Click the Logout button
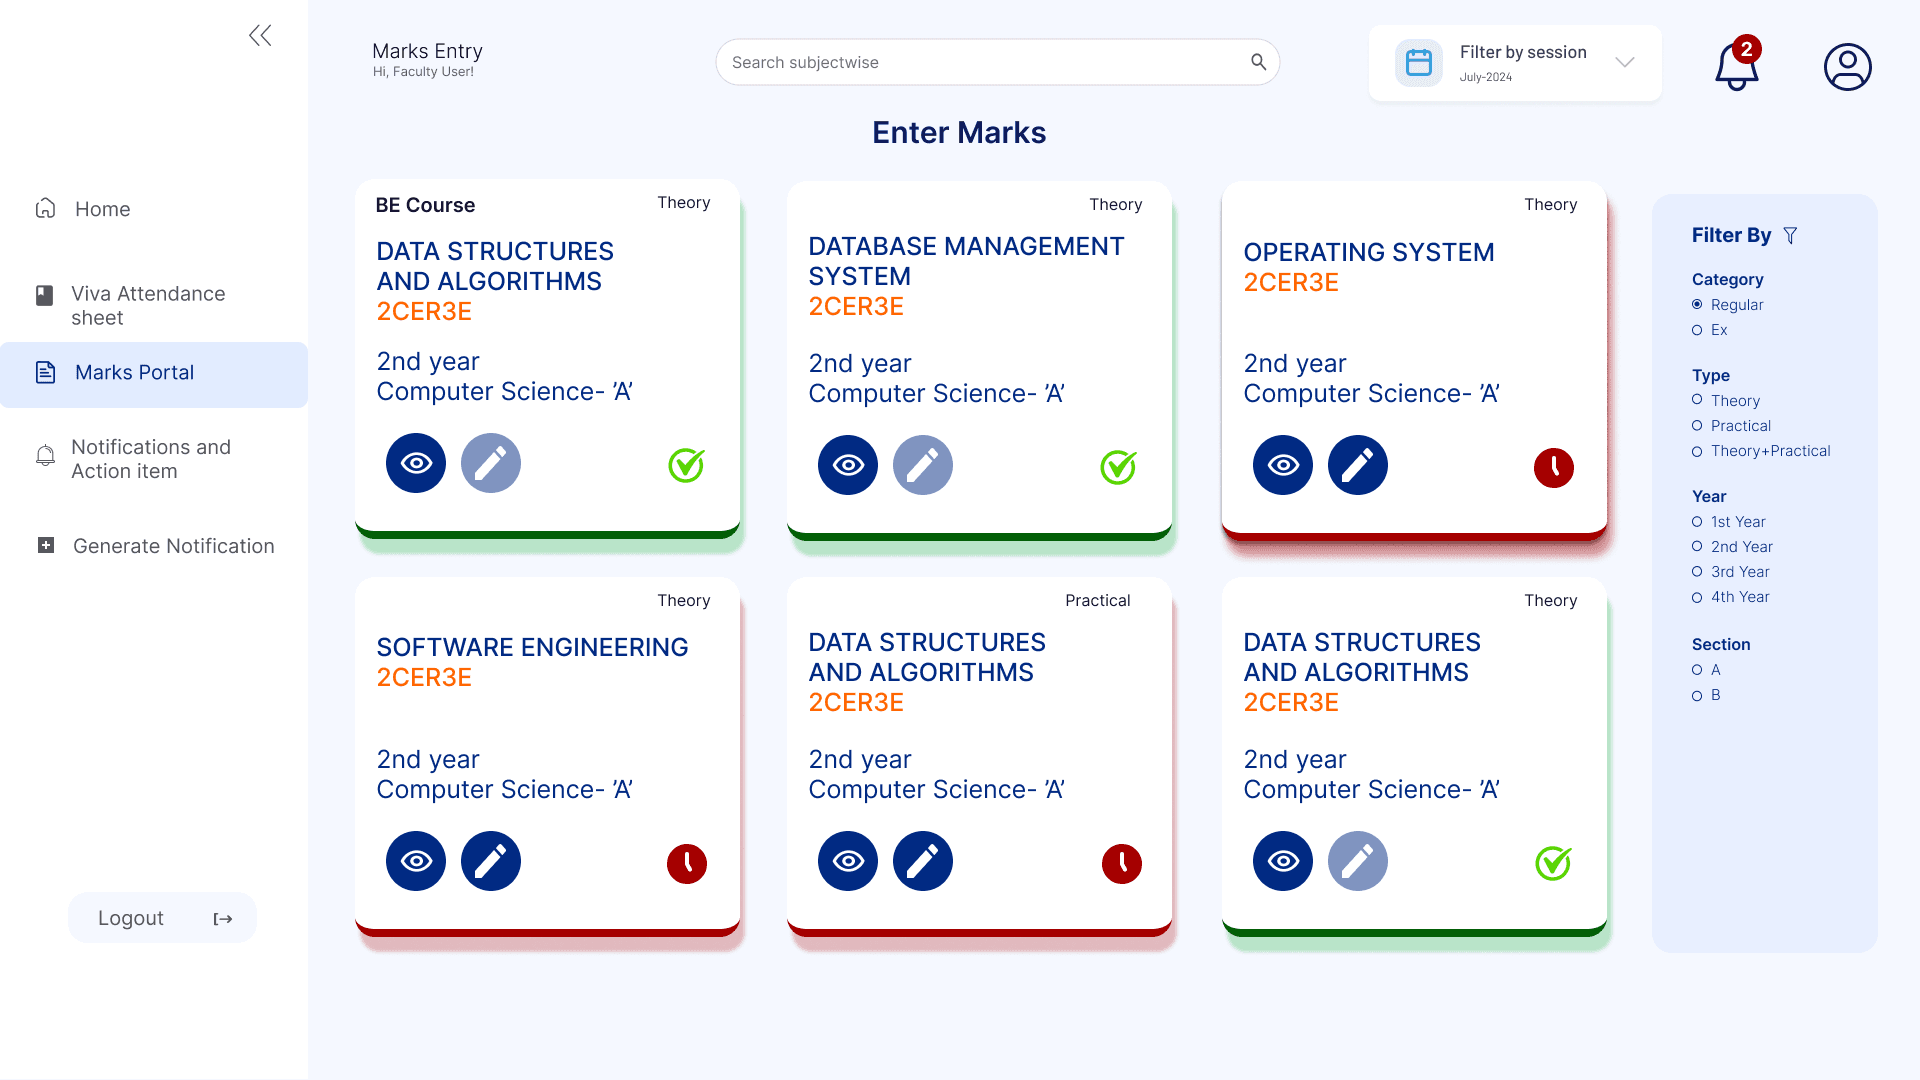1920x1080 pixels. click(162, 917)
